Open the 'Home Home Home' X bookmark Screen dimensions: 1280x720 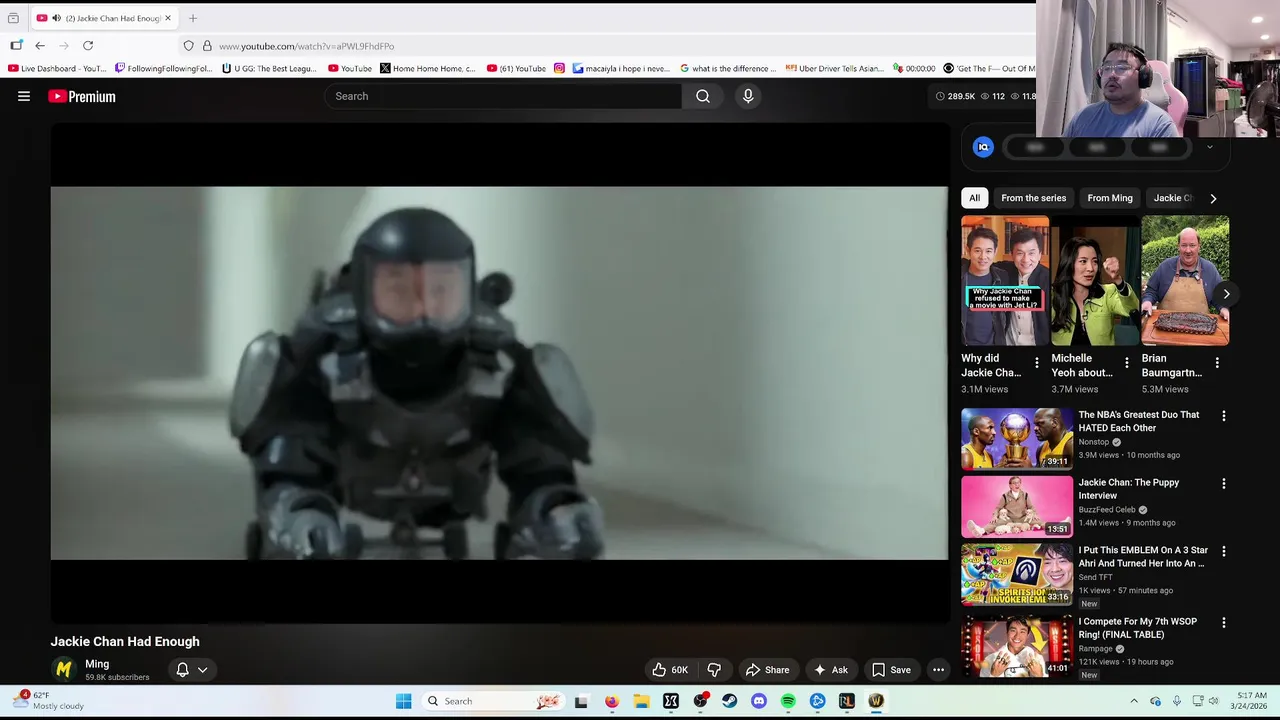(427, 68)
